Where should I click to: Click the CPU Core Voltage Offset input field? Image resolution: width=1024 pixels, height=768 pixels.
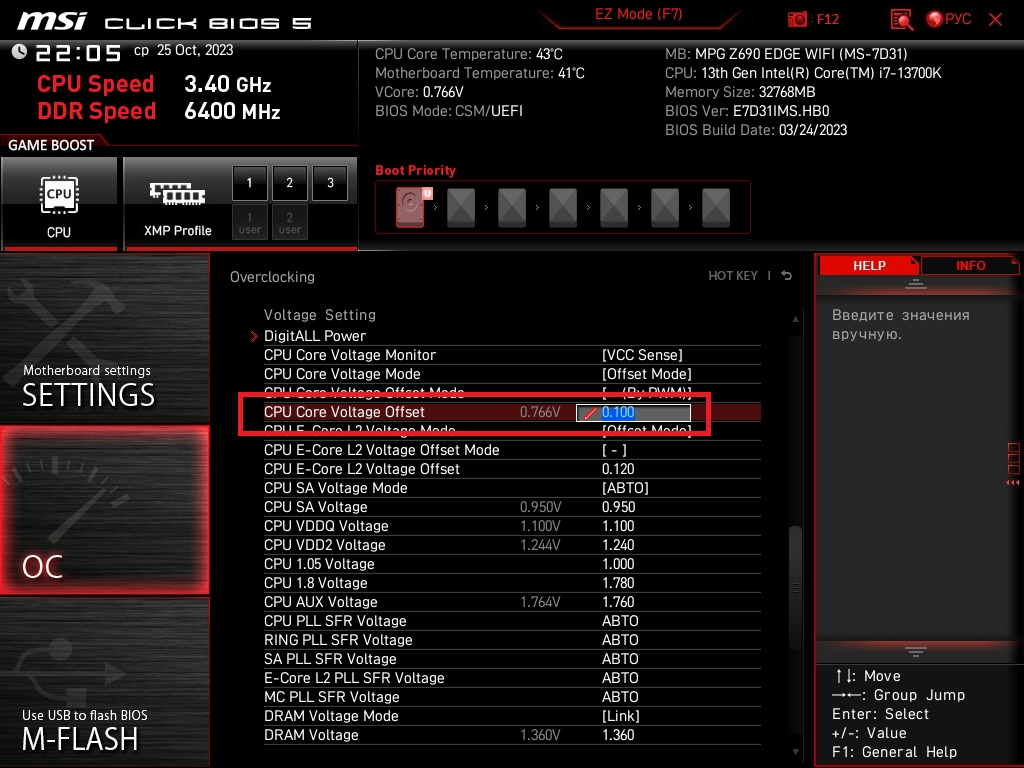point(633,412)
